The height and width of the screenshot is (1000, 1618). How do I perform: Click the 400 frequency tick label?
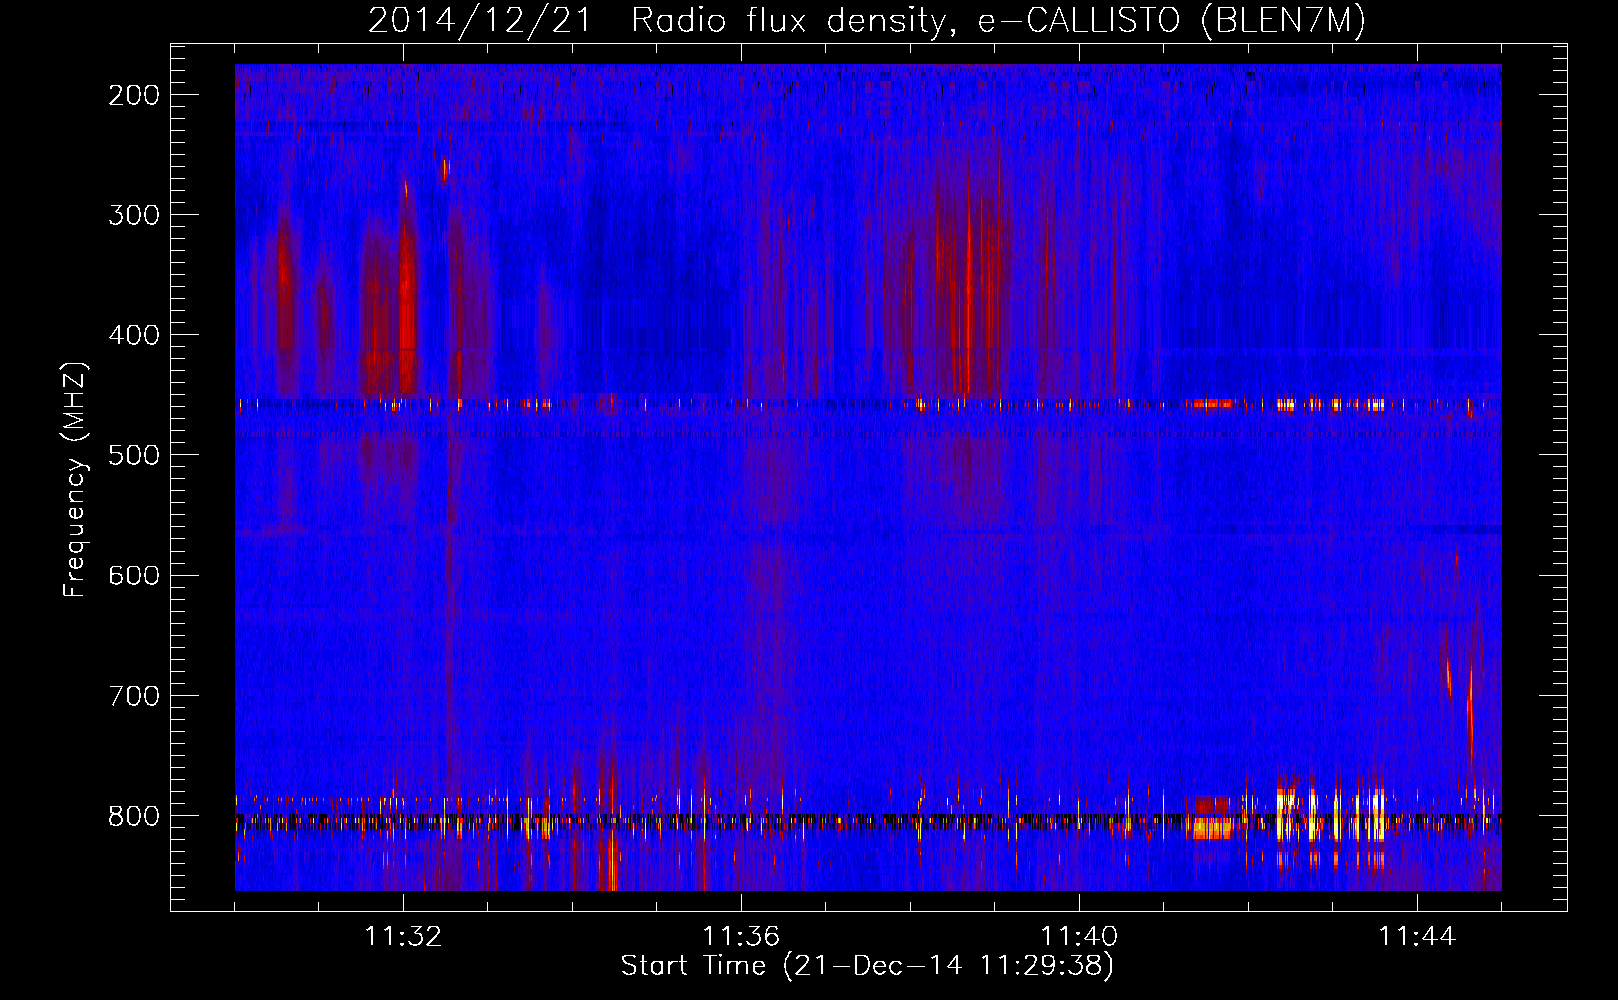(133, 335)
